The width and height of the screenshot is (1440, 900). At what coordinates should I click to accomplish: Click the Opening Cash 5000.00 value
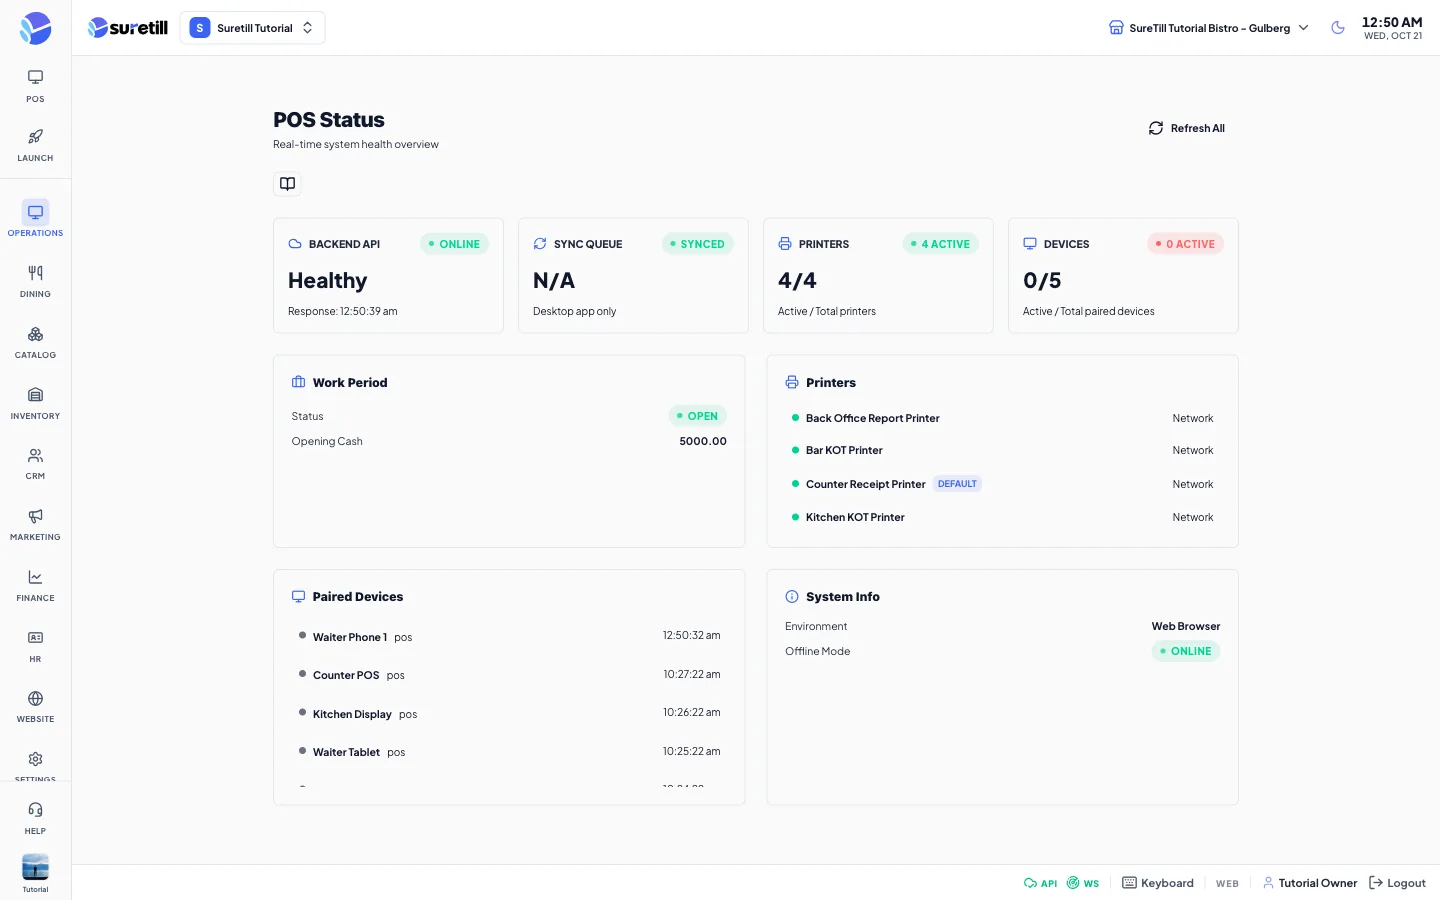[703, 441]
